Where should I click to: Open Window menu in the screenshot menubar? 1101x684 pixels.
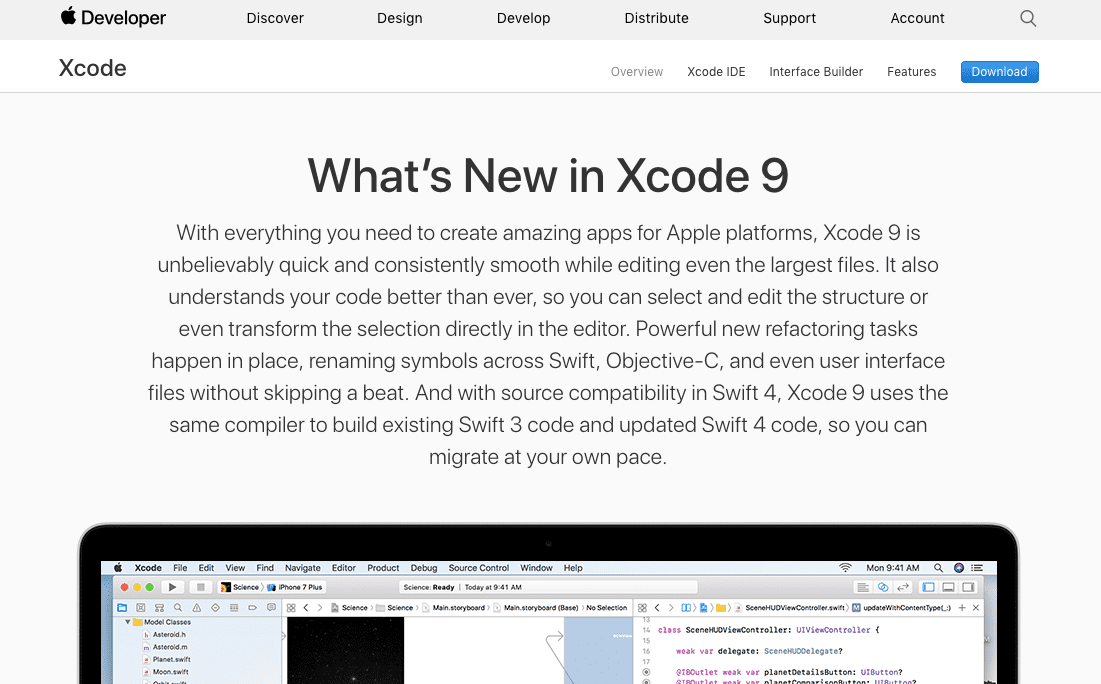point(536,567)
